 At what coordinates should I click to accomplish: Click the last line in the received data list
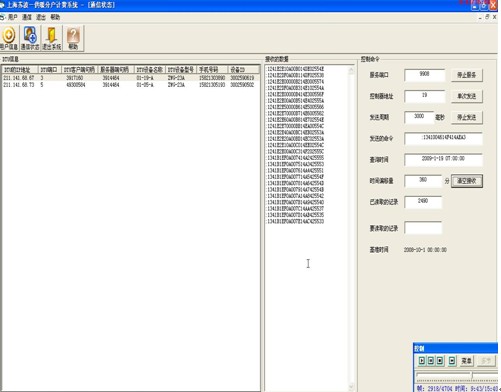coord(295,221)
